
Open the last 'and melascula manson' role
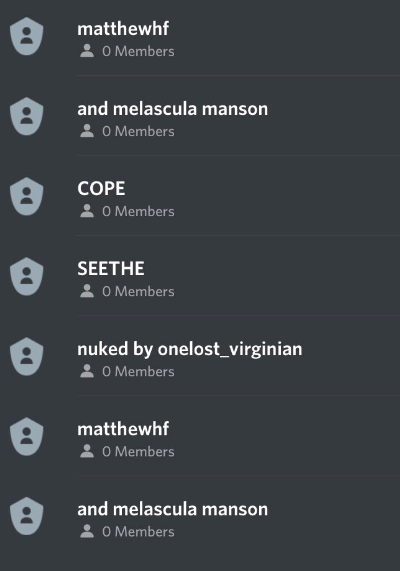200,516
